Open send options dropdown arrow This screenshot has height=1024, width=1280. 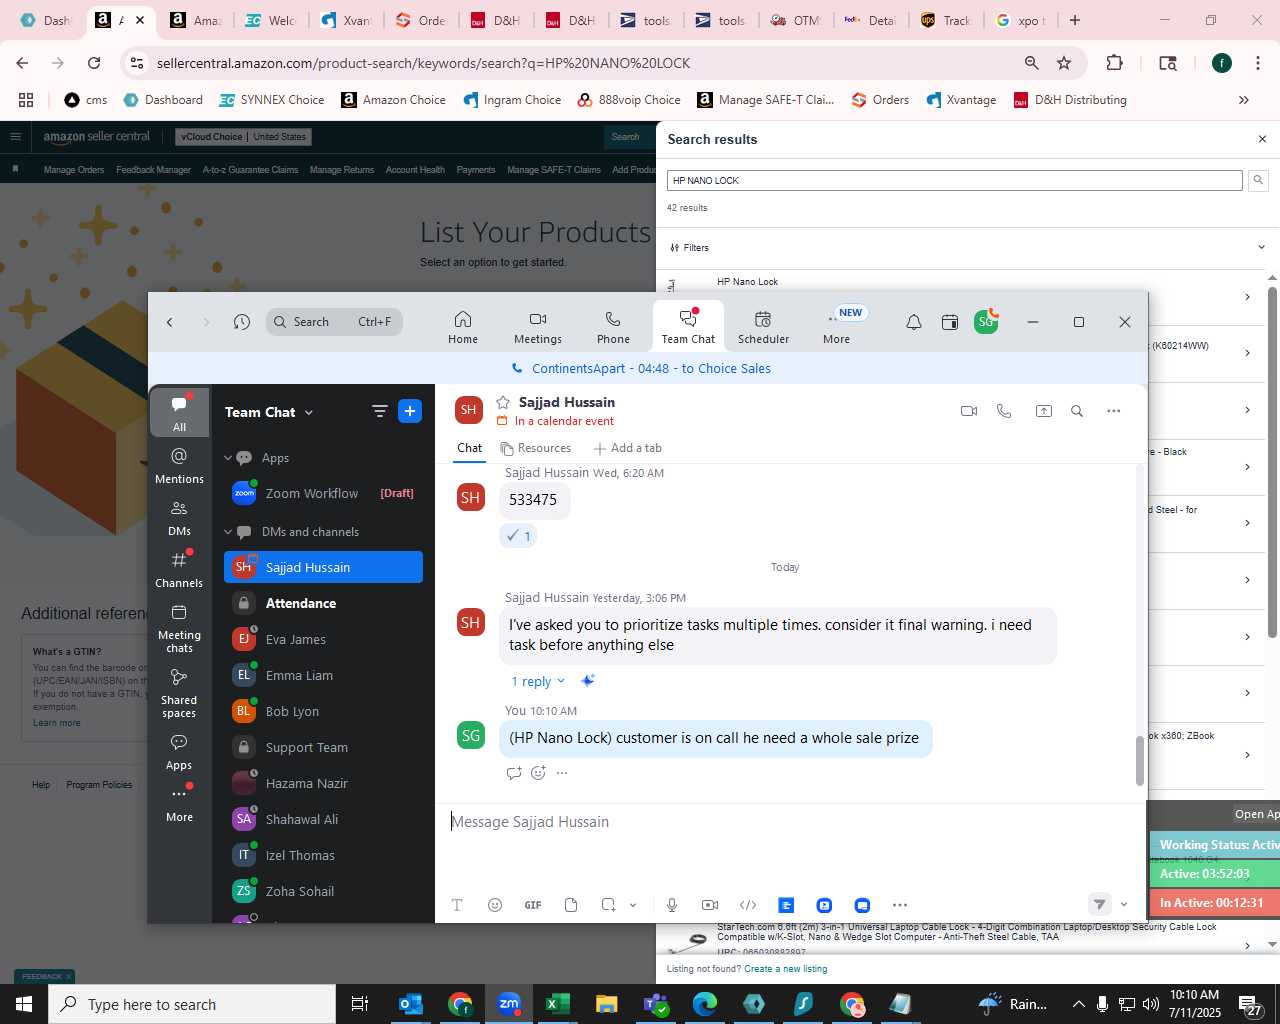pyautogui.click(x=1124, y=904)
